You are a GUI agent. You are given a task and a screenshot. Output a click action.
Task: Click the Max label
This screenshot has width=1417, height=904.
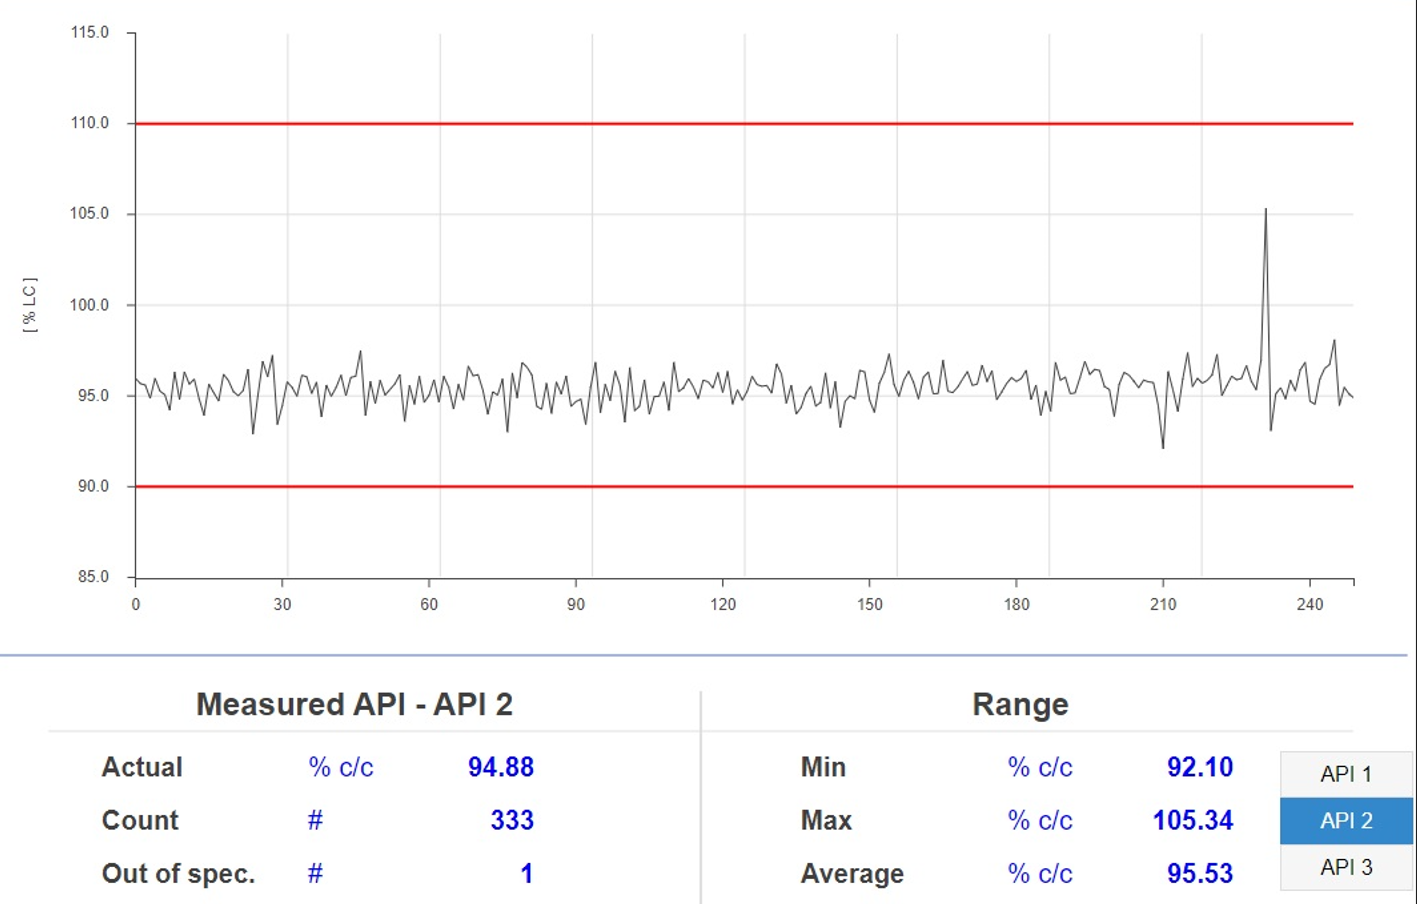(826, 820)
